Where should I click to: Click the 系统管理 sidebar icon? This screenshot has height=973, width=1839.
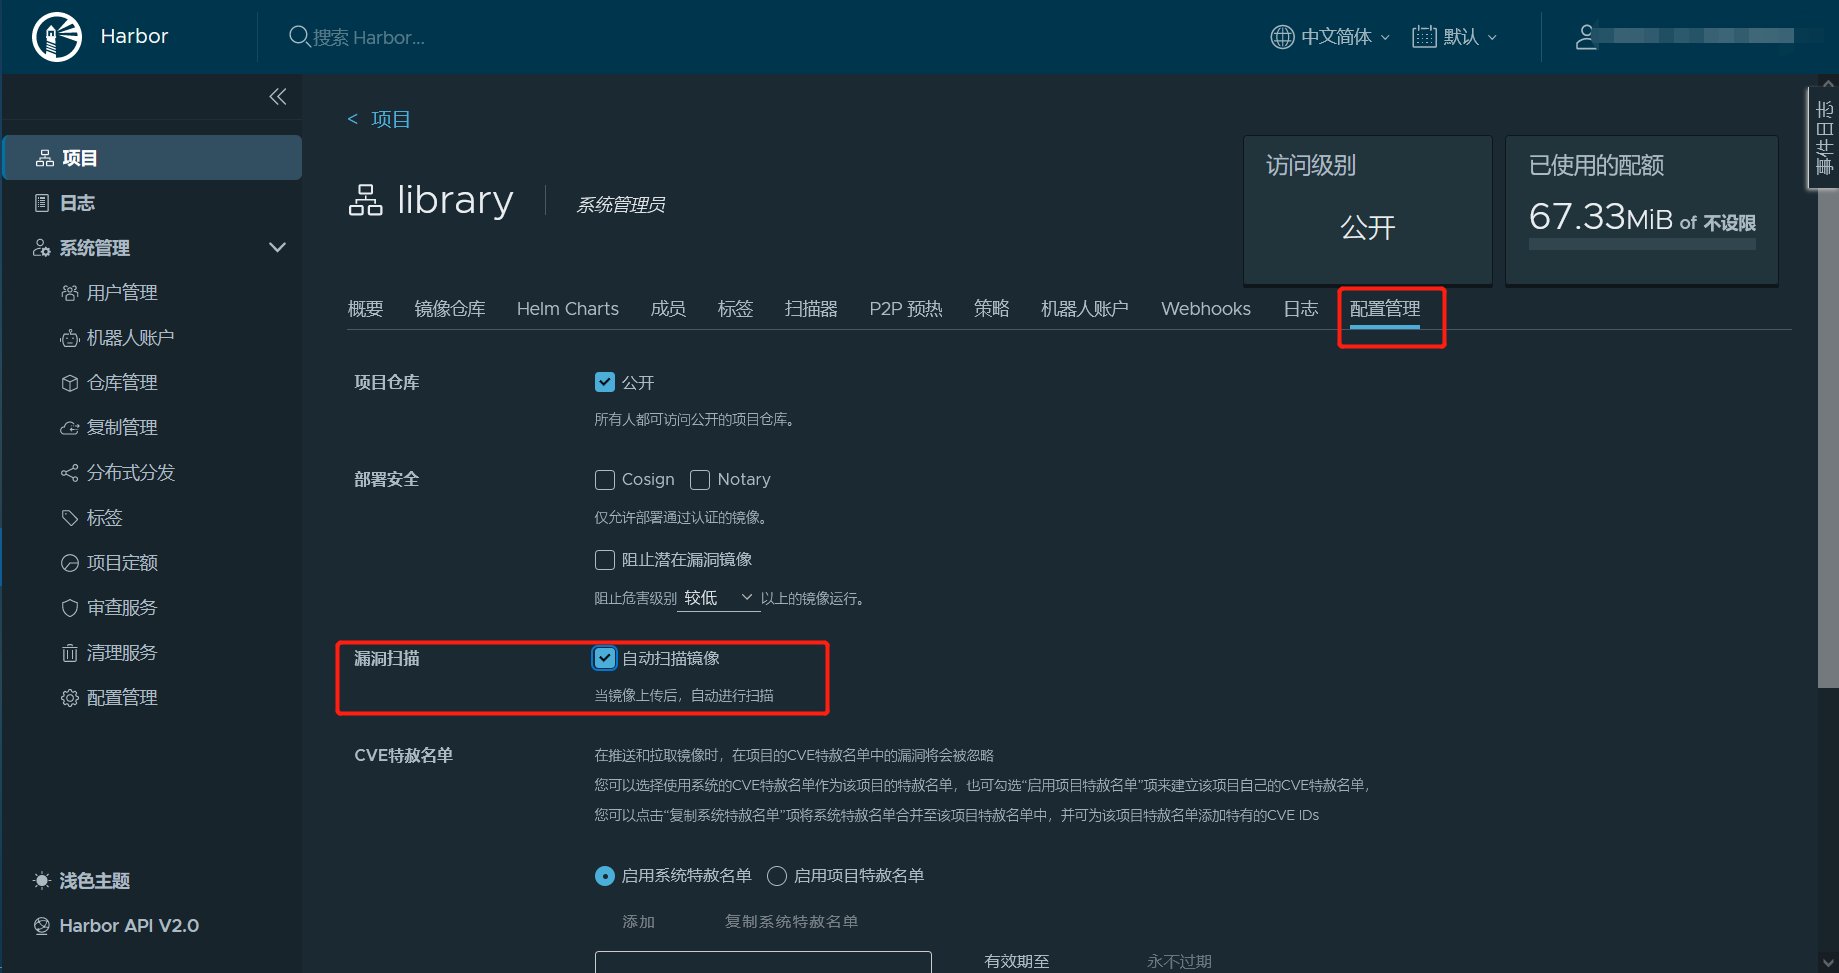click(42, 248)
